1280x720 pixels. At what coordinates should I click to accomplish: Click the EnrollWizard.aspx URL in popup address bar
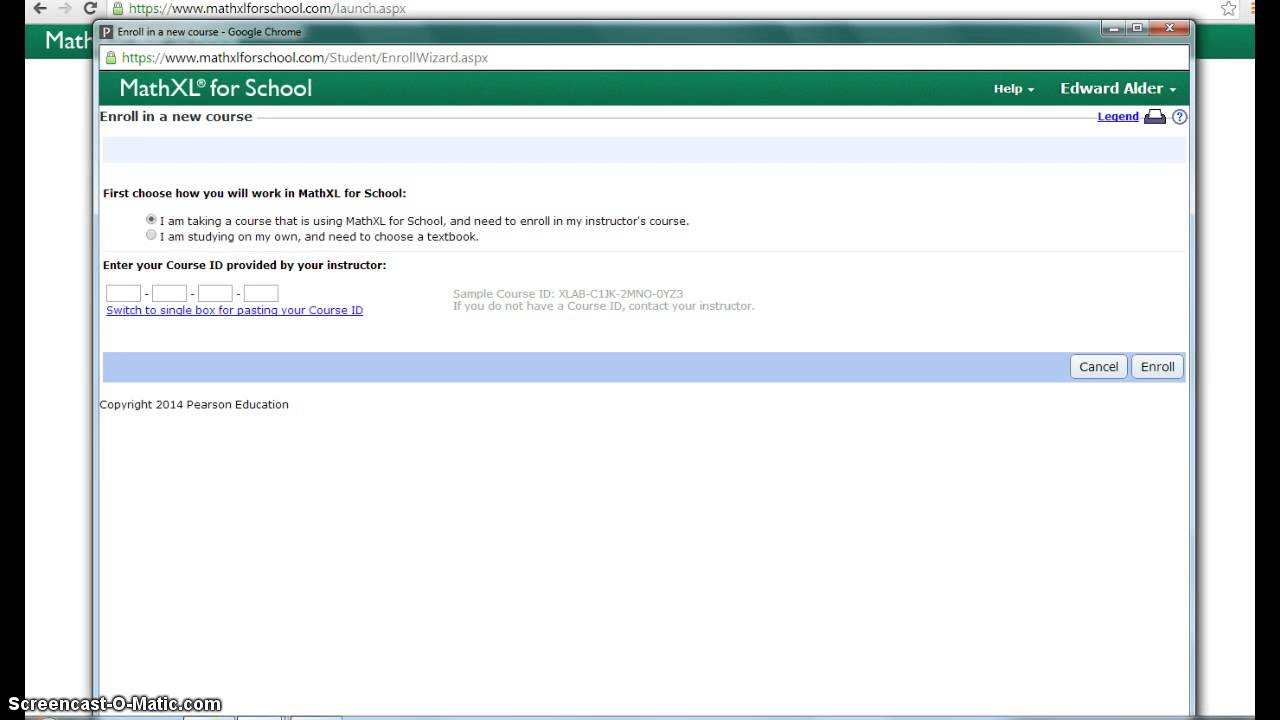(x=305, y=58)
